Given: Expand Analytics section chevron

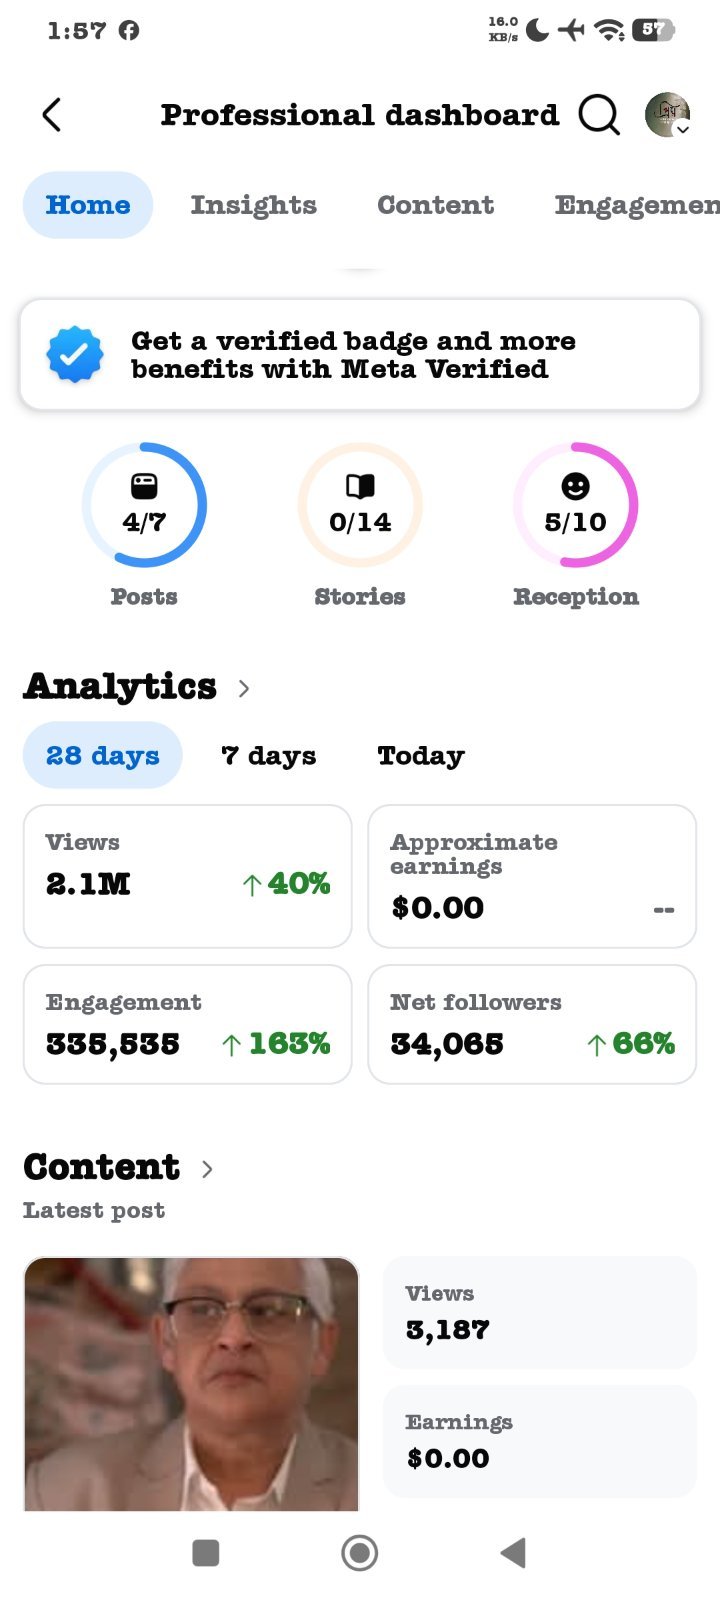Looking at the screenshot, I should point(244,688).
